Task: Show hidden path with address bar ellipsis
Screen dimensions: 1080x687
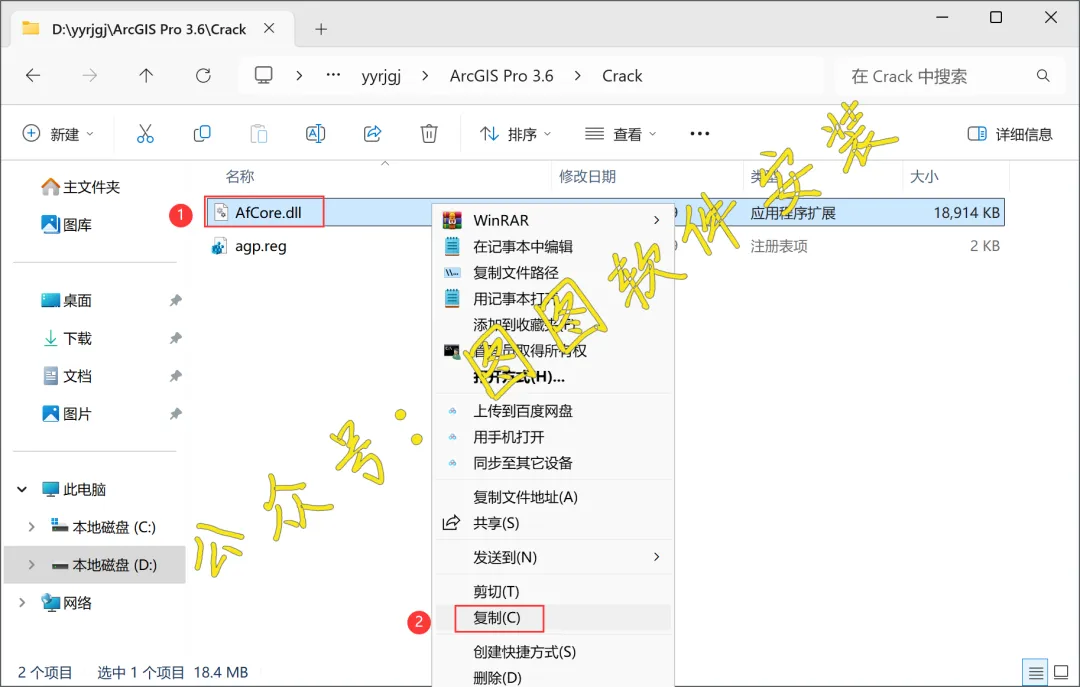Action: click(333, 74)
